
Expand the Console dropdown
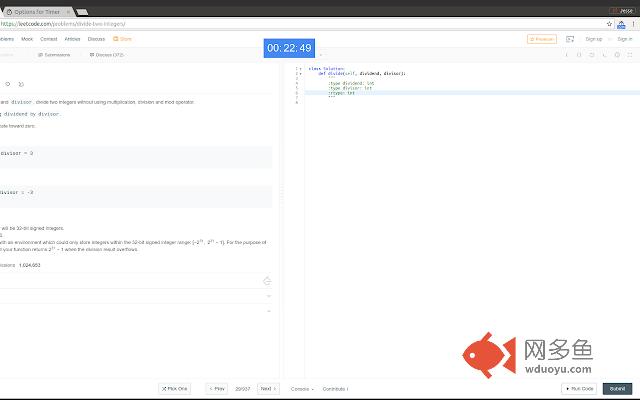coord(302,388)
